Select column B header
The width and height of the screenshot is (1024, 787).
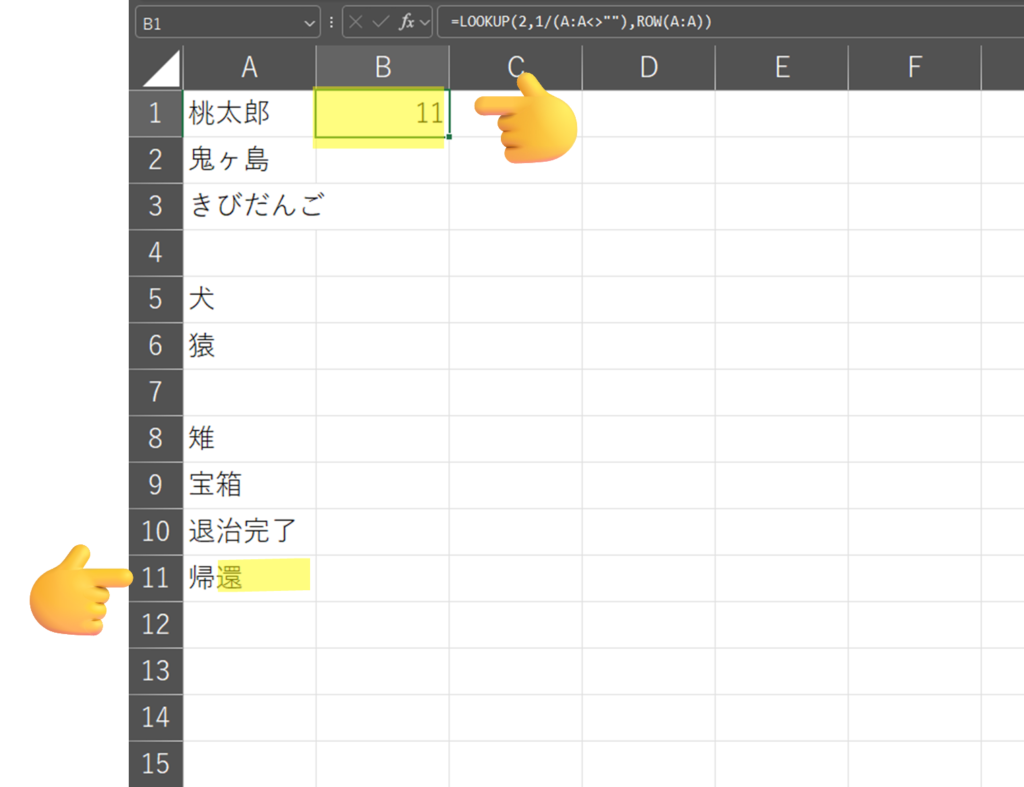tap(382, 67)
